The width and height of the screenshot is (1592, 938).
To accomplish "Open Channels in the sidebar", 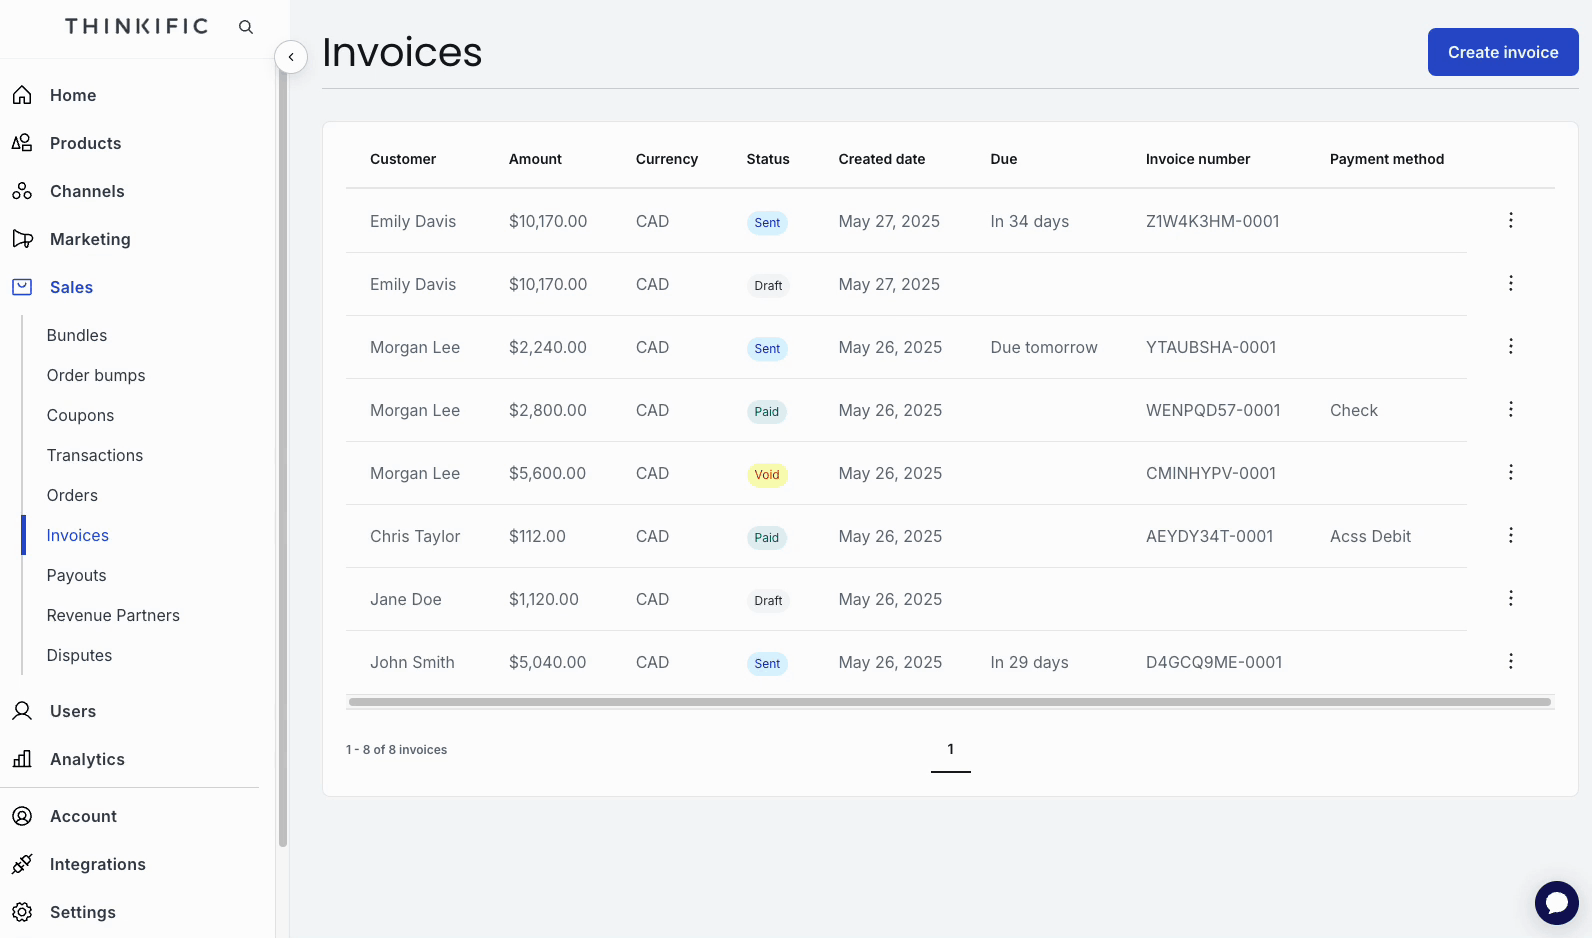I will (x=87, y=191).
